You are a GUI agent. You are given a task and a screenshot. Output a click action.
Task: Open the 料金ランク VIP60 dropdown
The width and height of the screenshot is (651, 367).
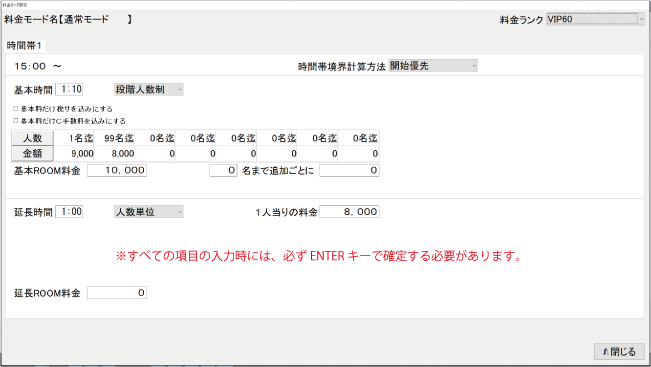pyautogui.click(x=595, y=19)
